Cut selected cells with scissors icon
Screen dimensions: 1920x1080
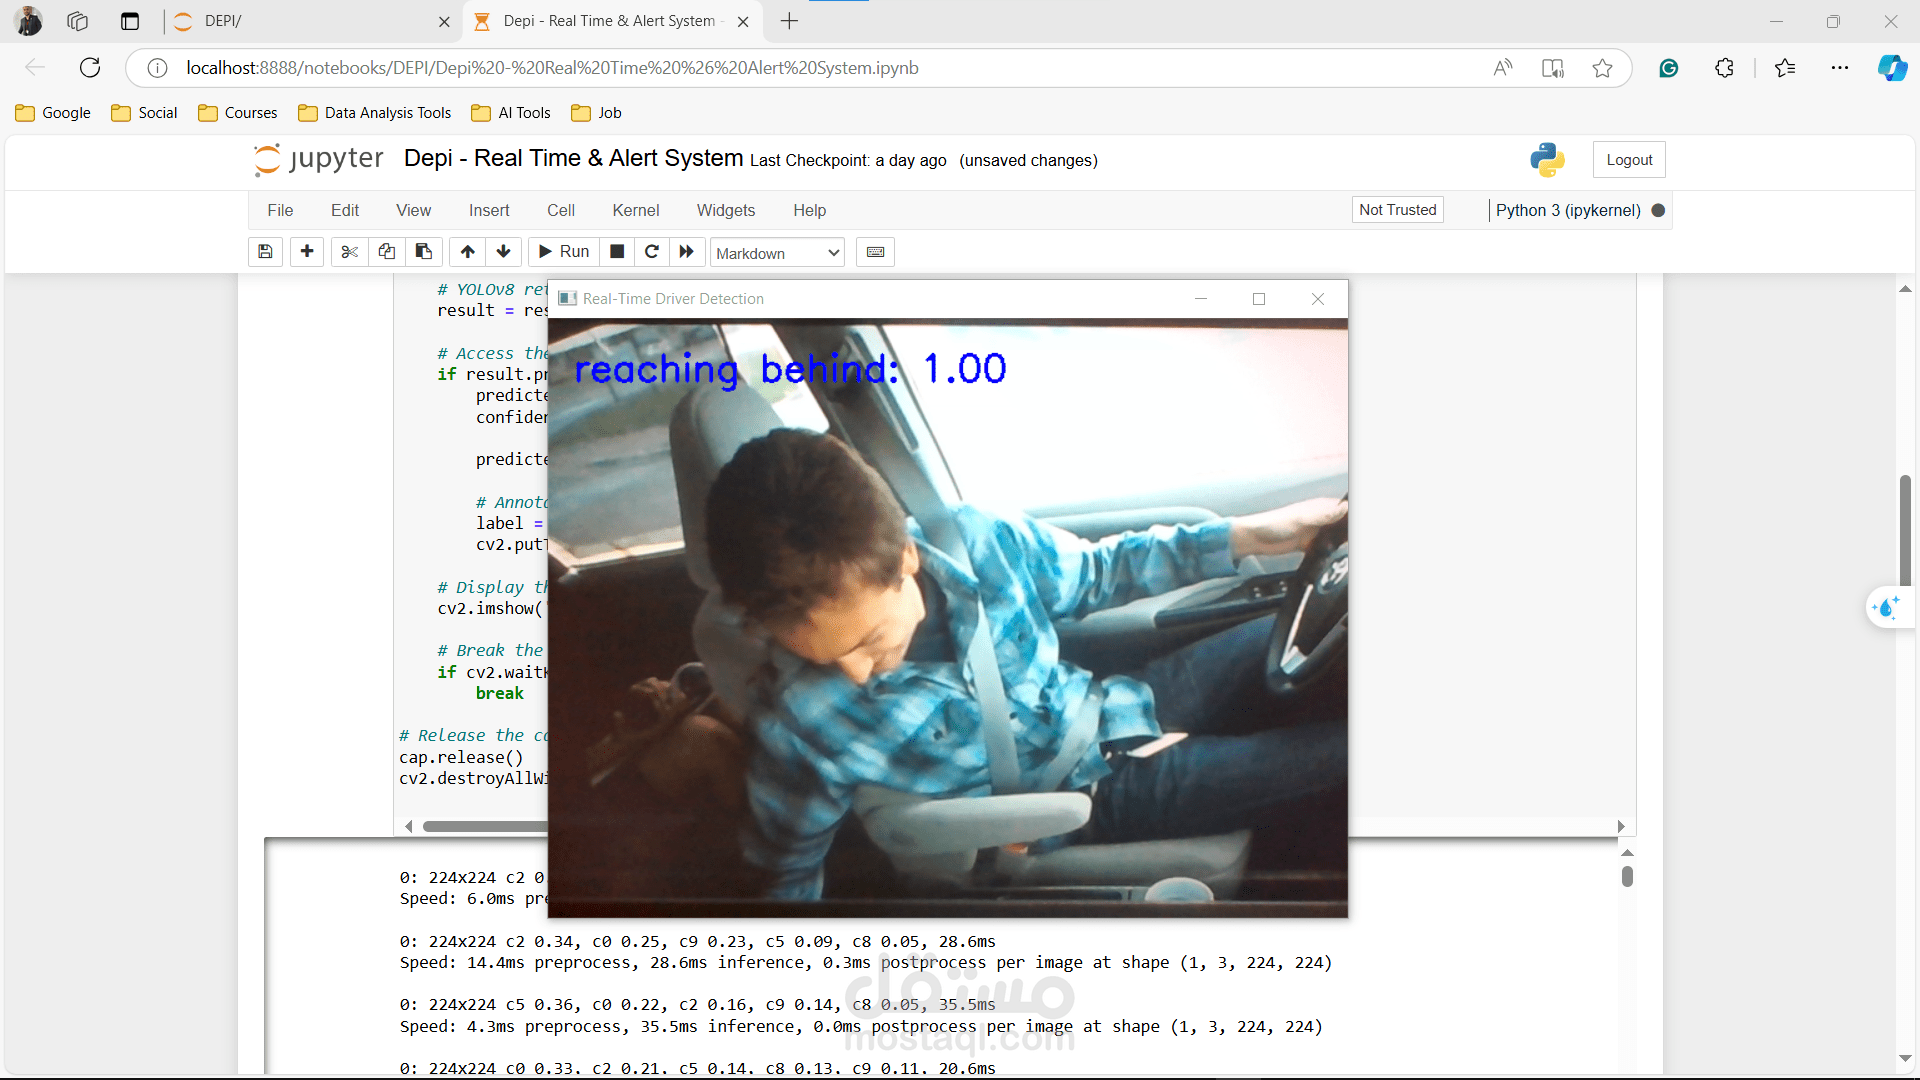349,252
